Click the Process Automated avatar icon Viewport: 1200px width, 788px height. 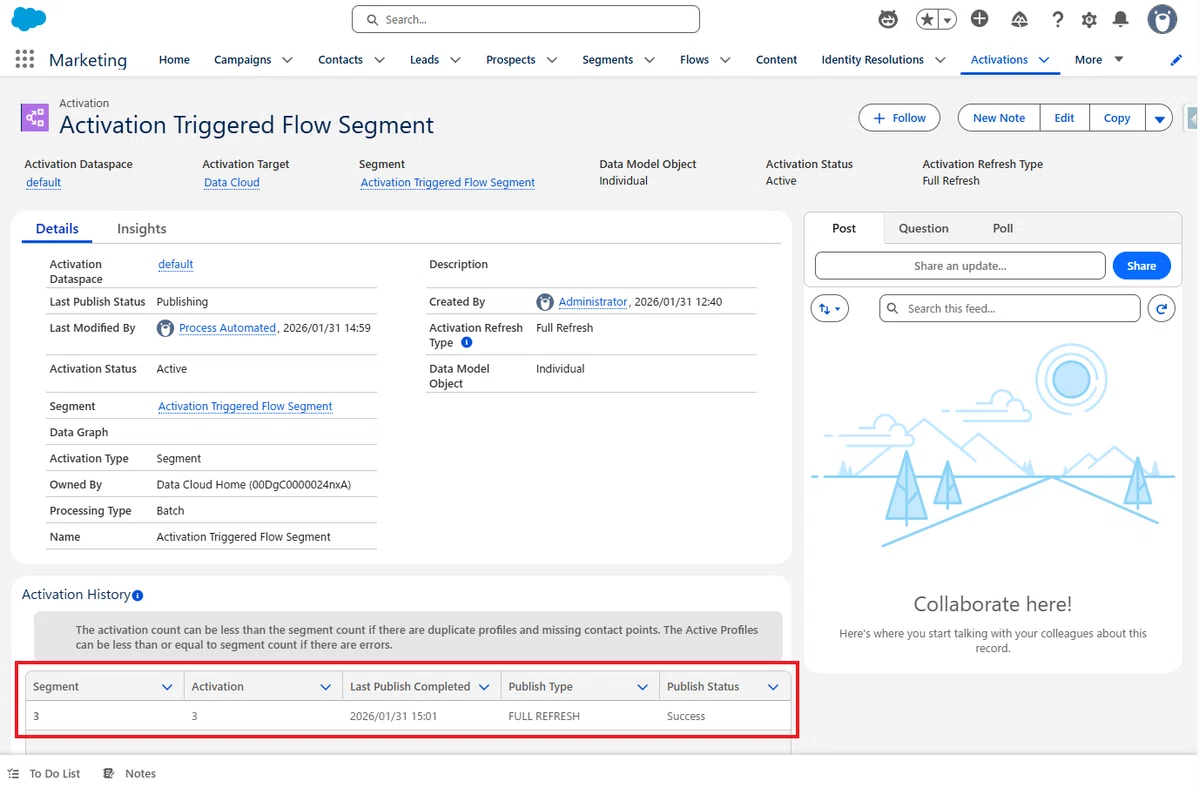tap(166, 328)
